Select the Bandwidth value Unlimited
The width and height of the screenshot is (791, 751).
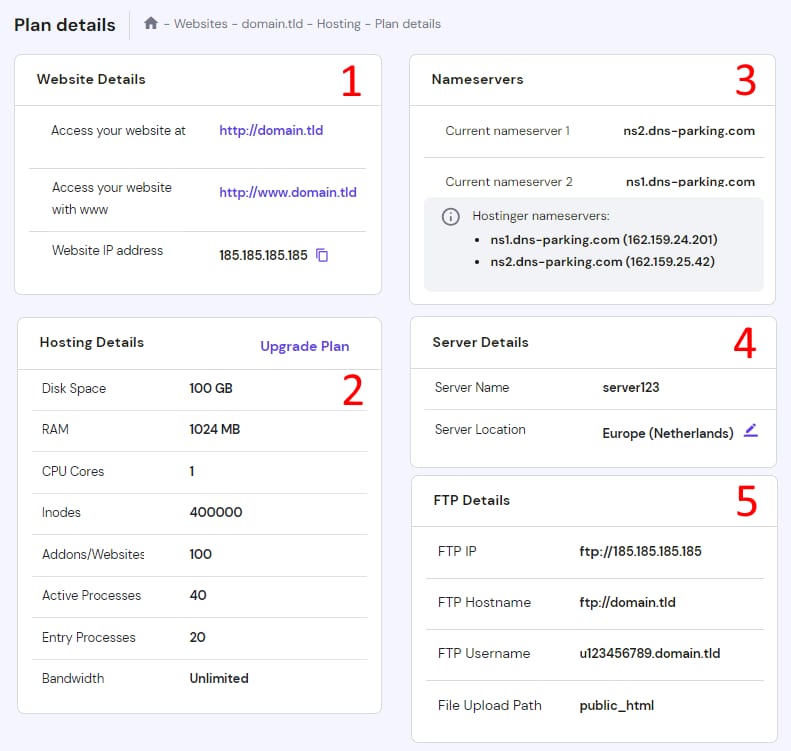[219, 678]
